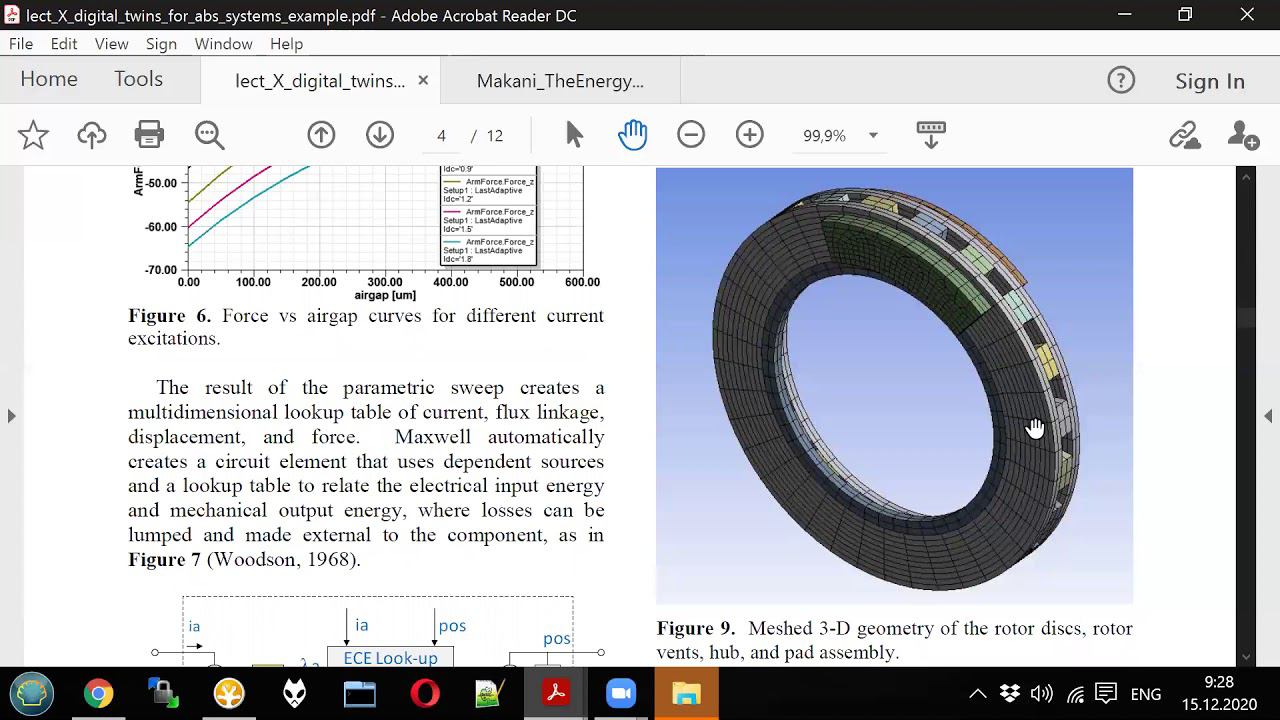Viewport: 1280px width, 720px height.
Task: Click the 99,9% zoom value
Action: [x=824, y=135]
